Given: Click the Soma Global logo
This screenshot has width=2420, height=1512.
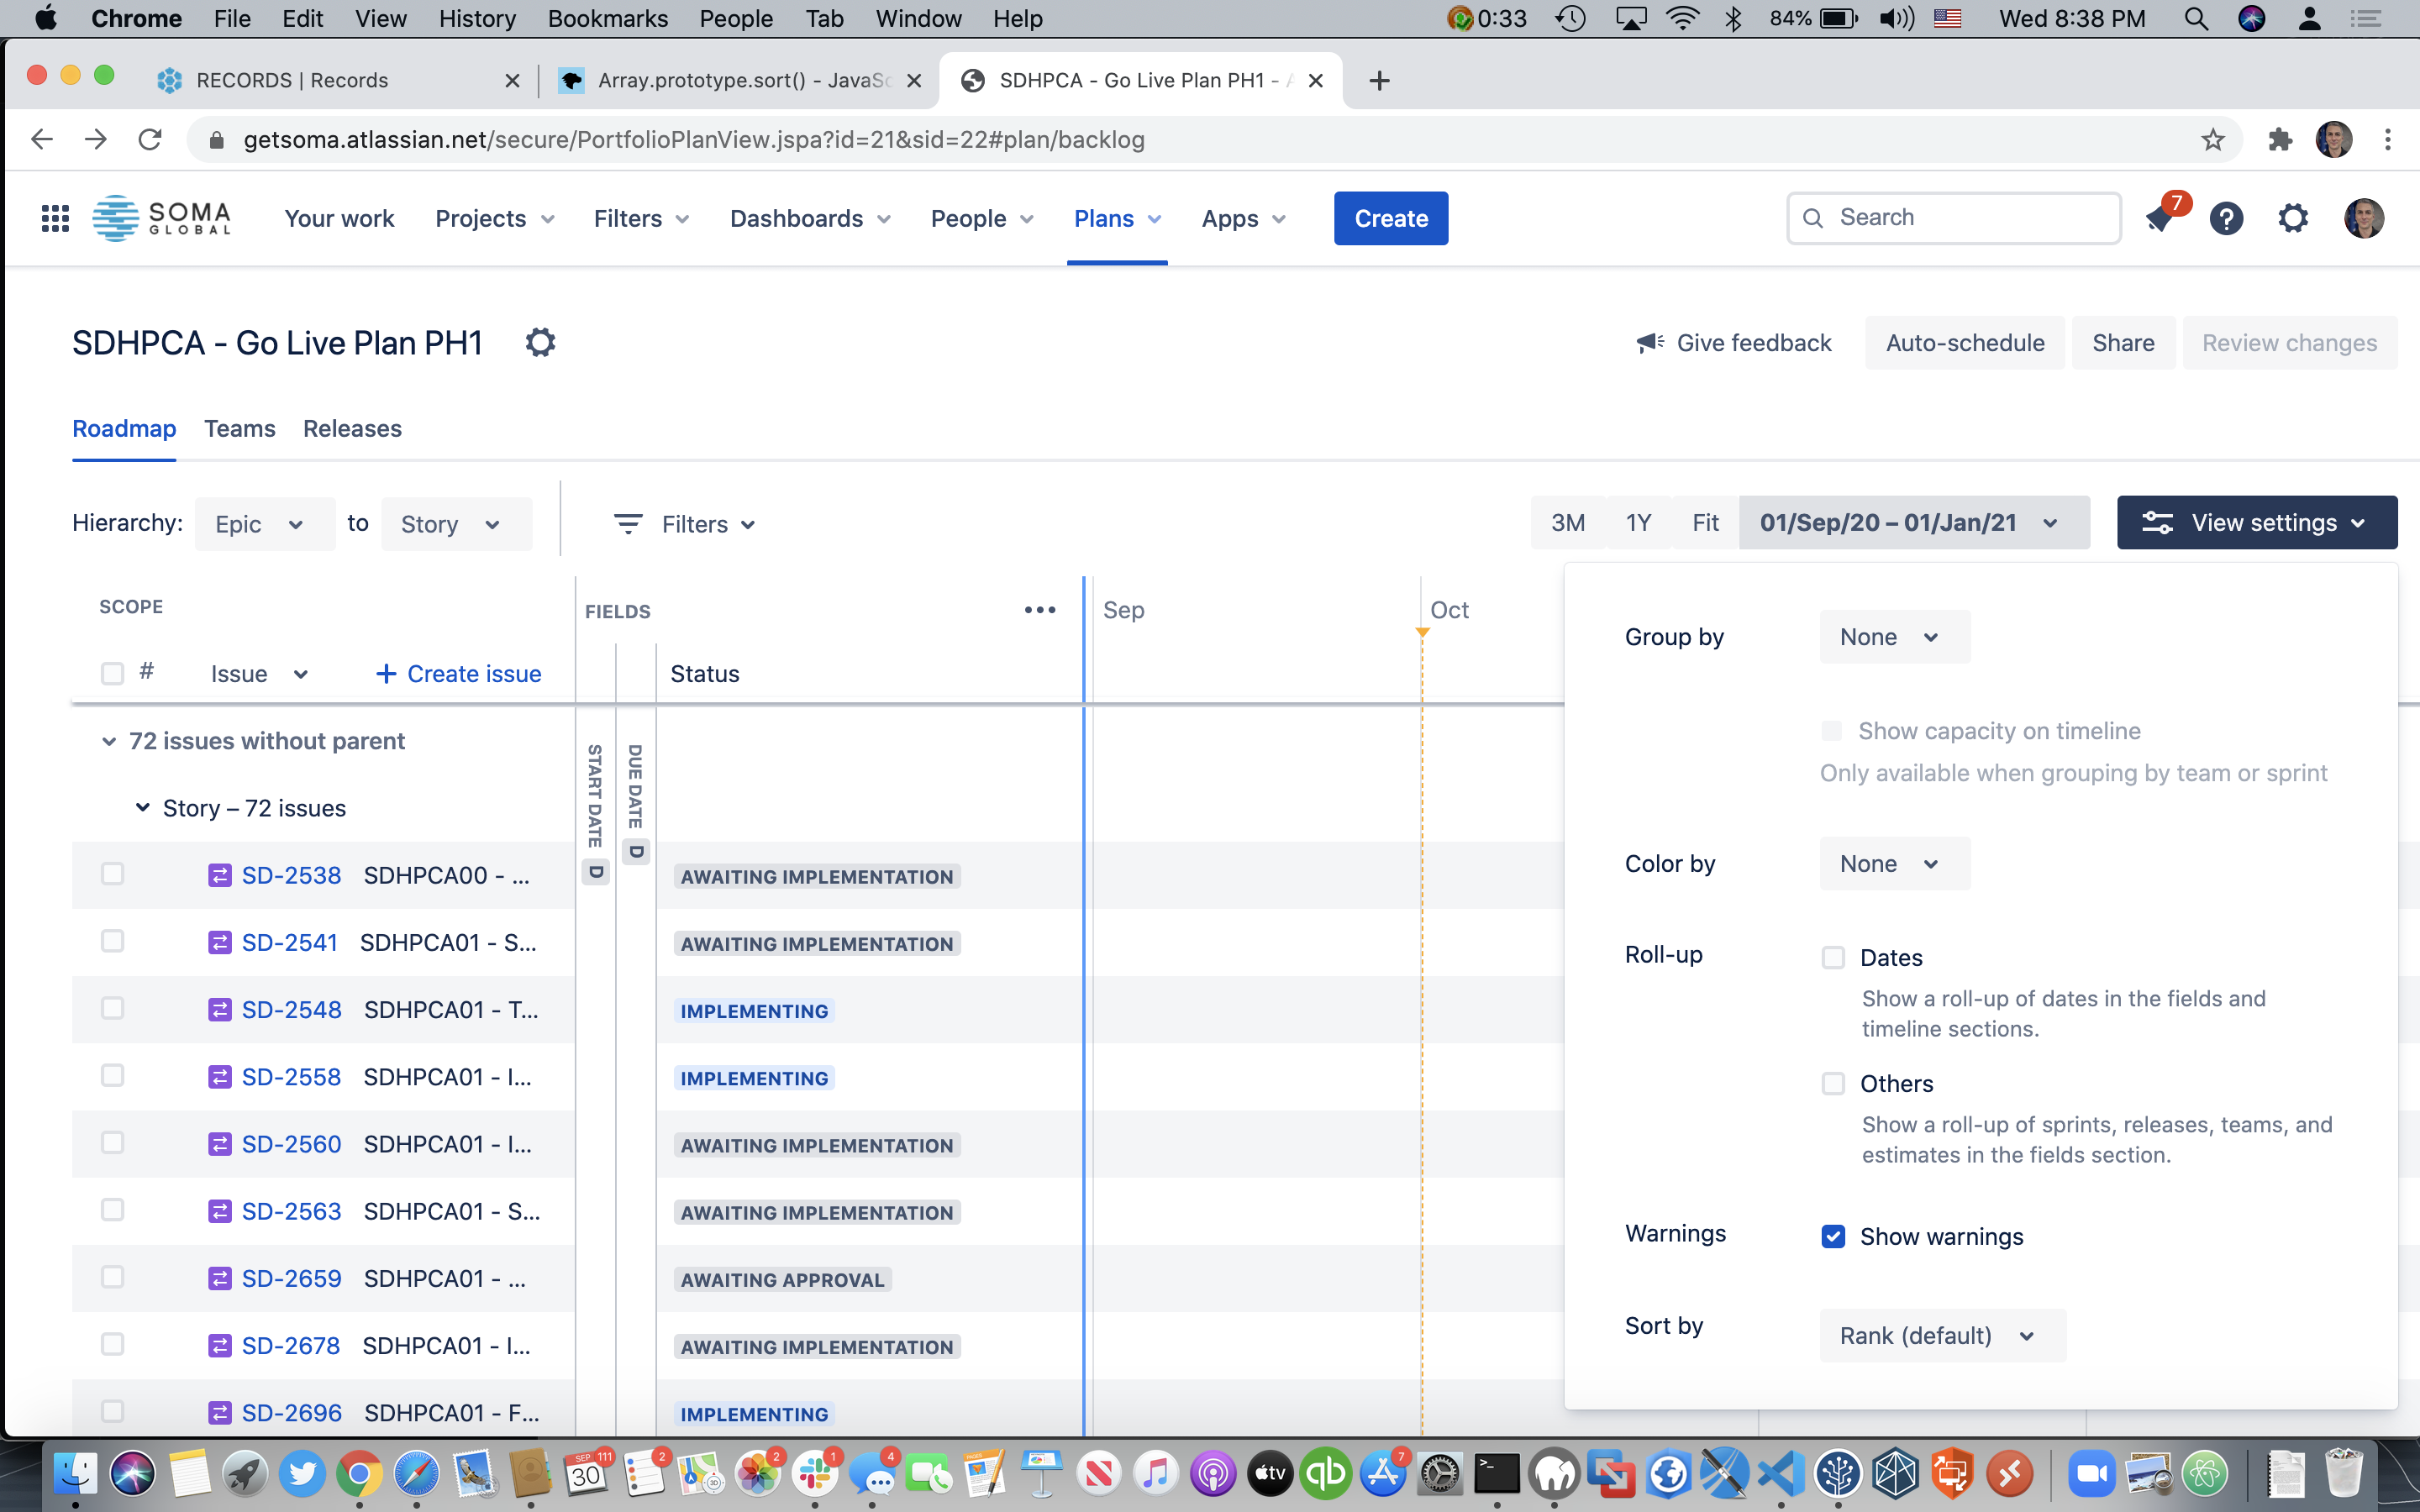Looking at the screenshot, I should pyautogui.click(x=162, y=218).
